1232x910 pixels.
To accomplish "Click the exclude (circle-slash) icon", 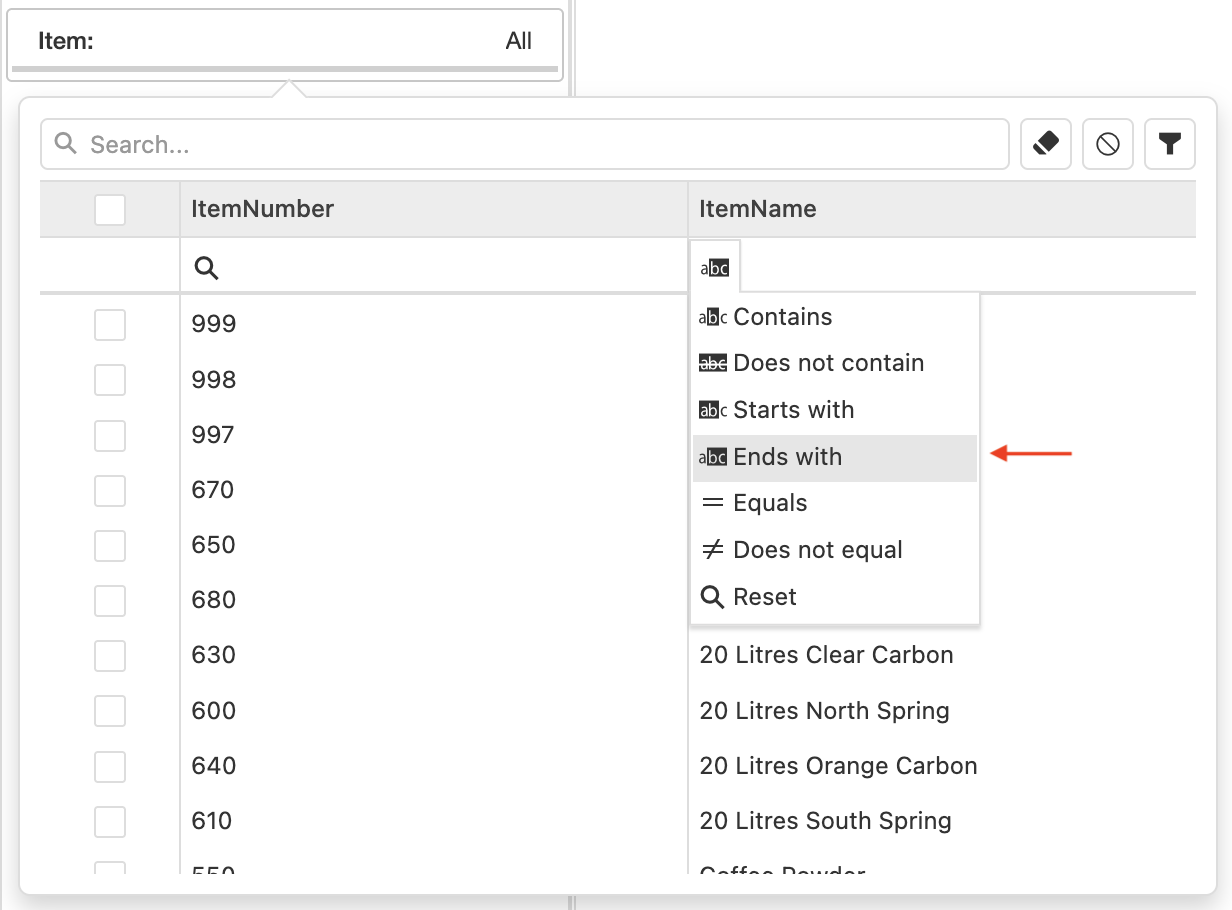I will tap(1108, 144).
